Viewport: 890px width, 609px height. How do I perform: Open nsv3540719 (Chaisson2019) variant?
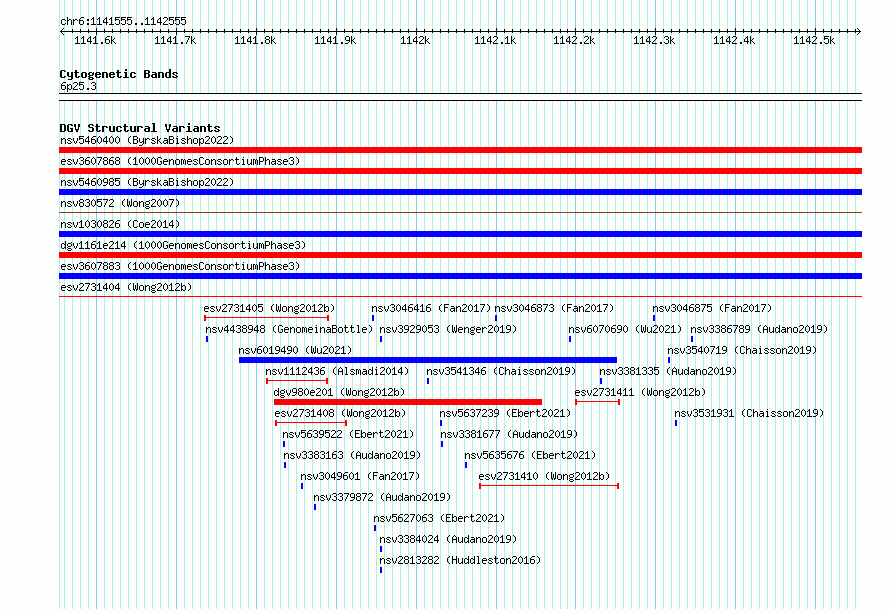742,350
